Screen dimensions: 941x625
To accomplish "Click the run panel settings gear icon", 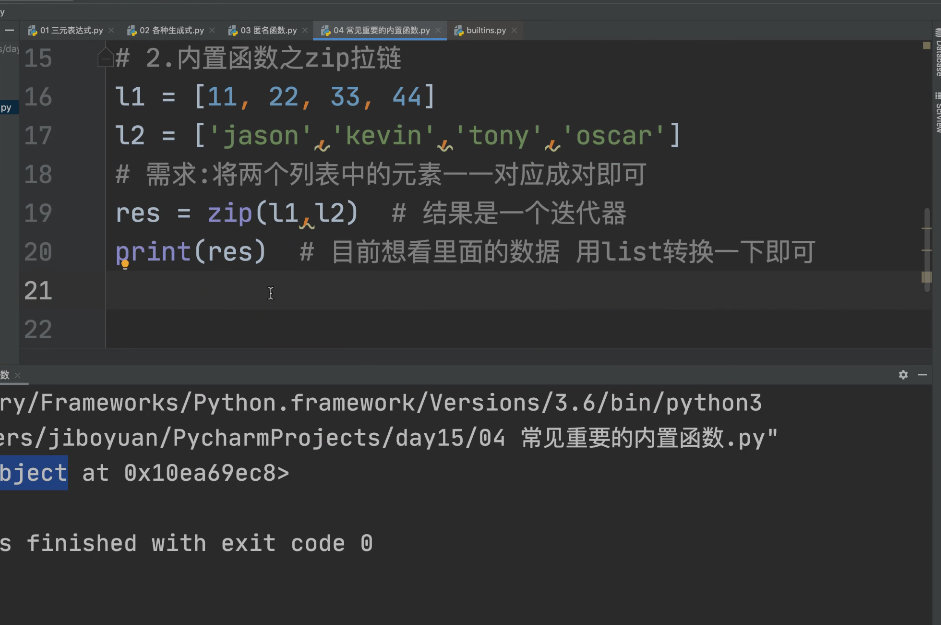I will tap(903, 374).
